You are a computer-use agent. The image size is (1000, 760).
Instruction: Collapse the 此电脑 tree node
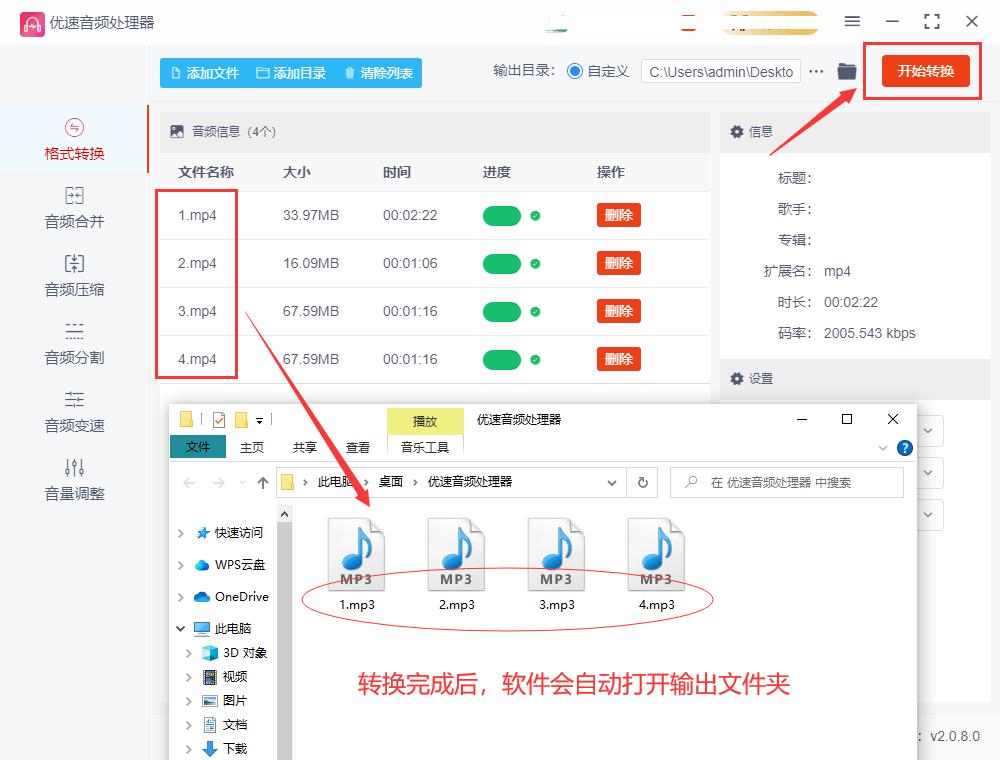tap(180, 628)
